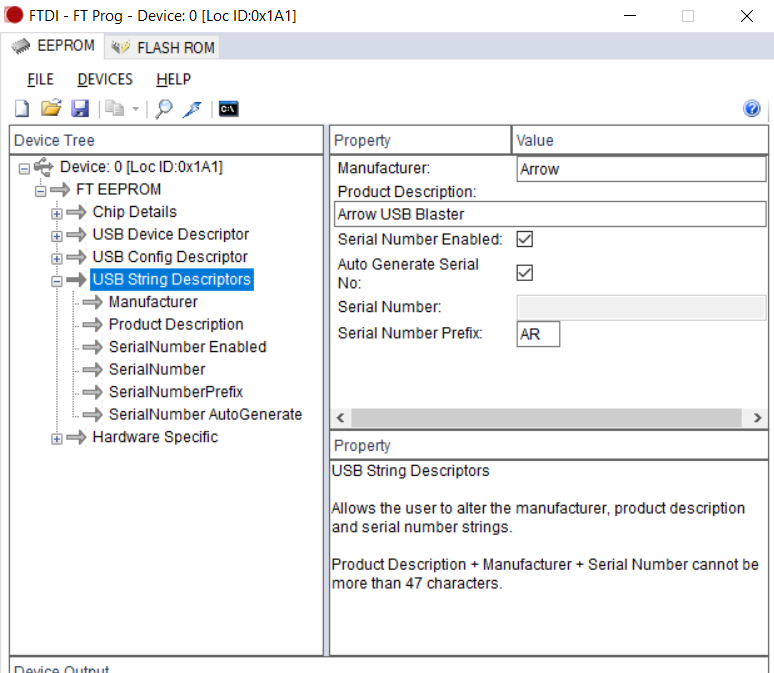Screen dimensions: 774x673
Task: Click arrow icon beside USB String Descriptors
Action: point(76,279)
